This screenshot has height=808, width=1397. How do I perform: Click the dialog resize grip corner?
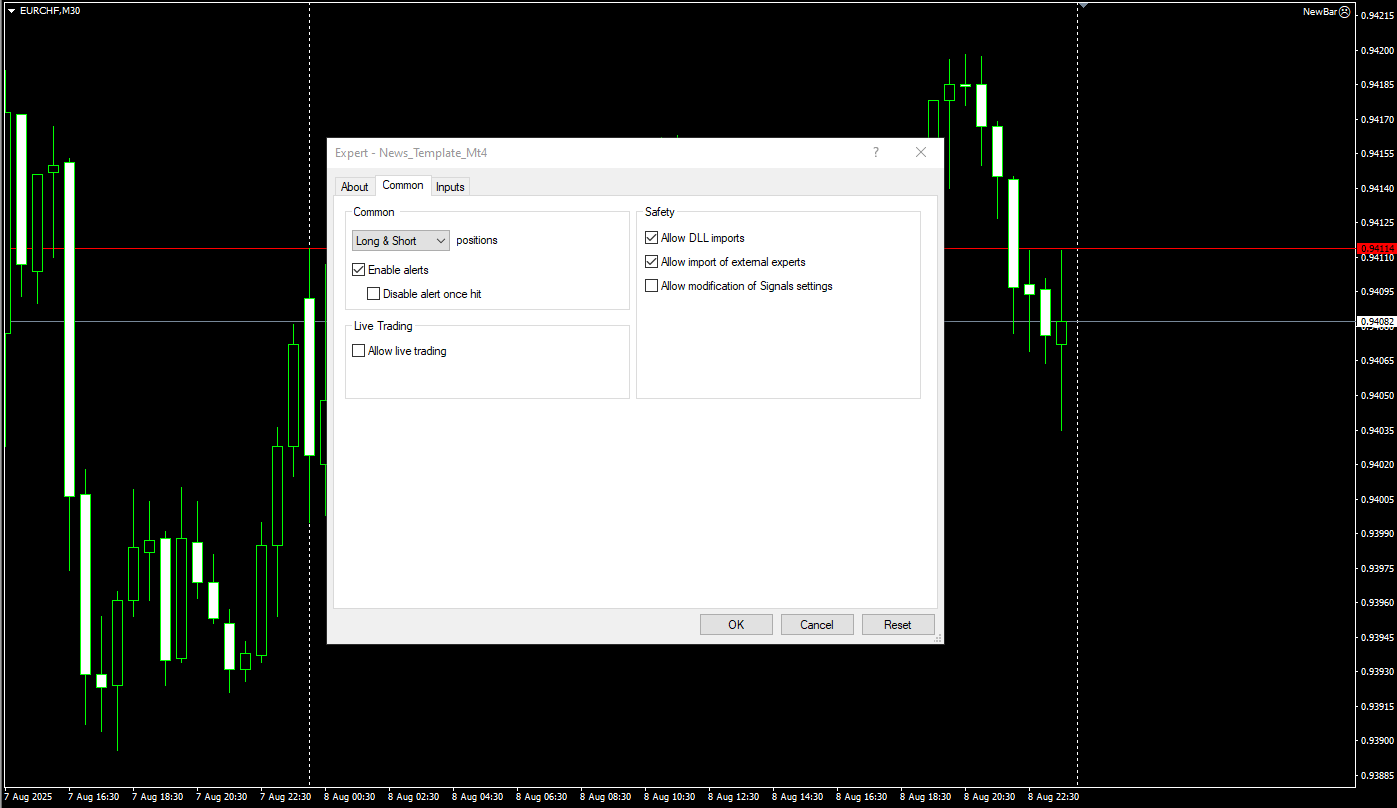(938, 638)
